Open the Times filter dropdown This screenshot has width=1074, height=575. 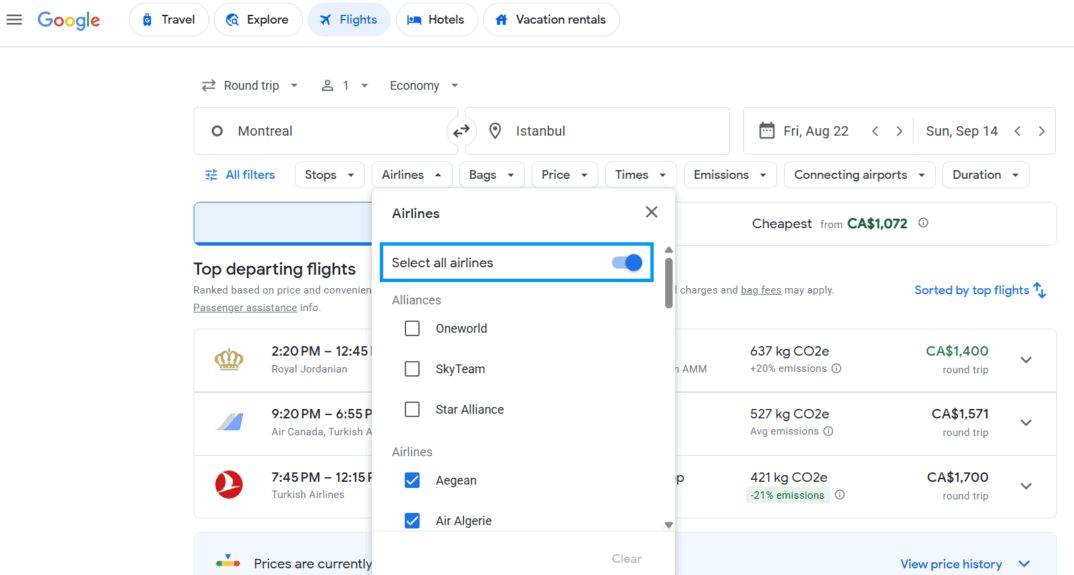pos(640,175)
